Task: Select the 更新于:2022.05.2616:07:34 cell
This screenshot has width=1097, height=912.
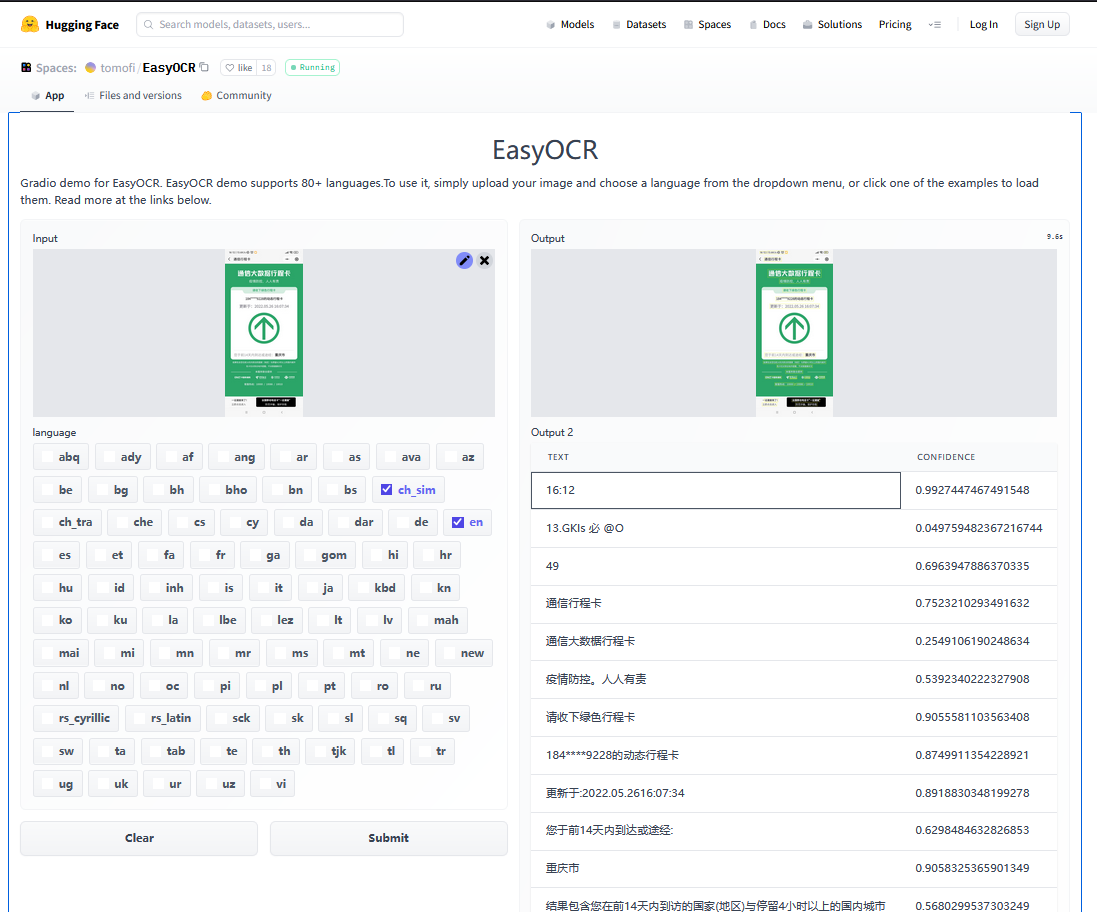Action: pyautogui.click(x=716, y=792)
